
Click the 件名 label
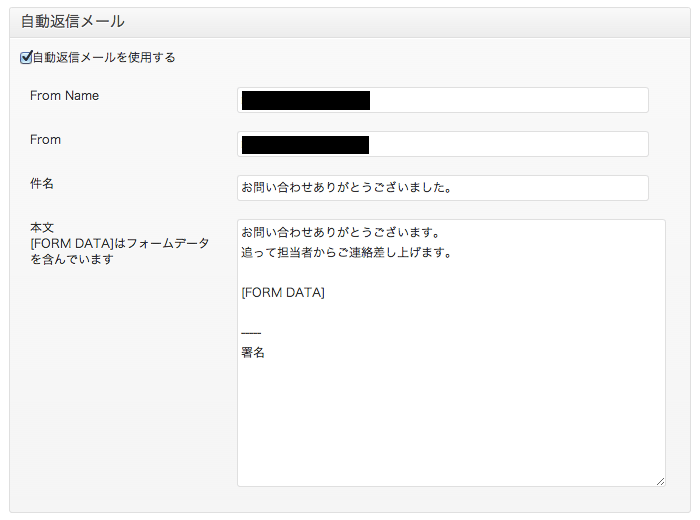point(42,183)
